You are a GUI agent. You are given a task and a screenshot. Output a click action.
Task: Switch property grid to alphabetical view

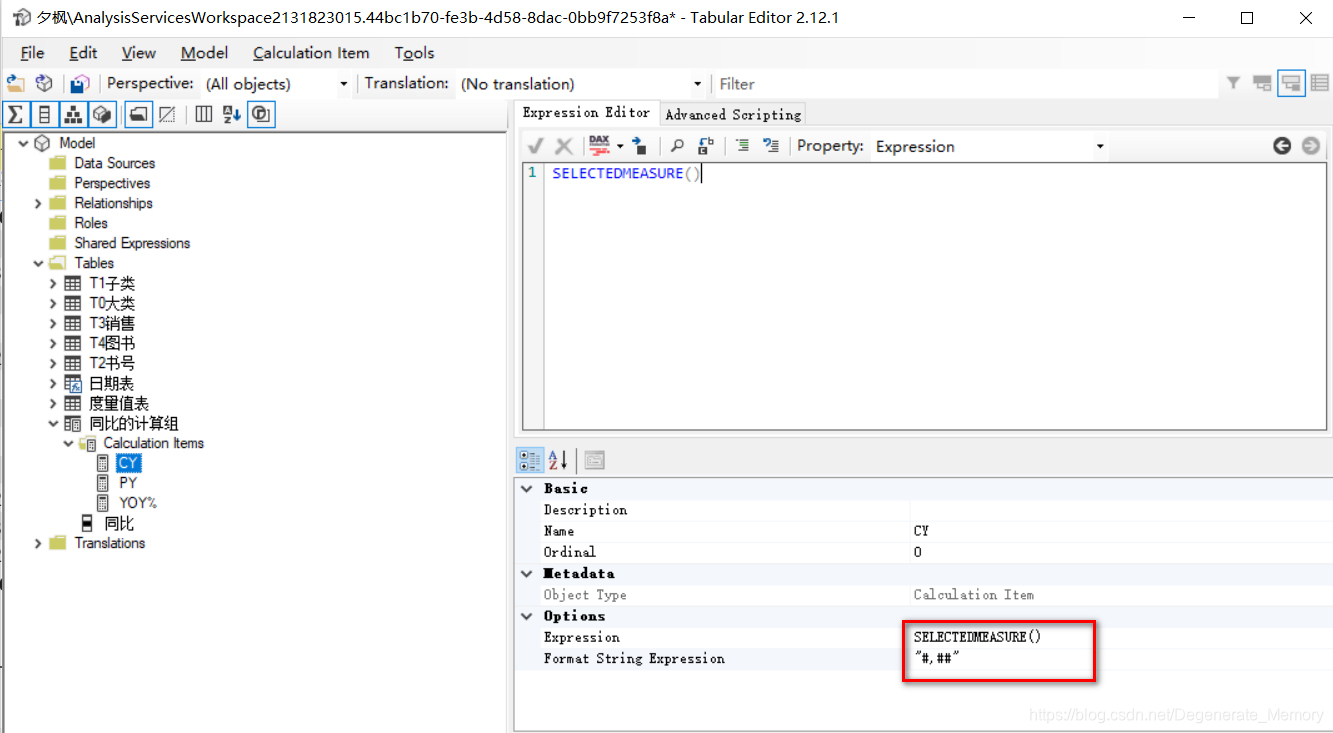(558, 460)
